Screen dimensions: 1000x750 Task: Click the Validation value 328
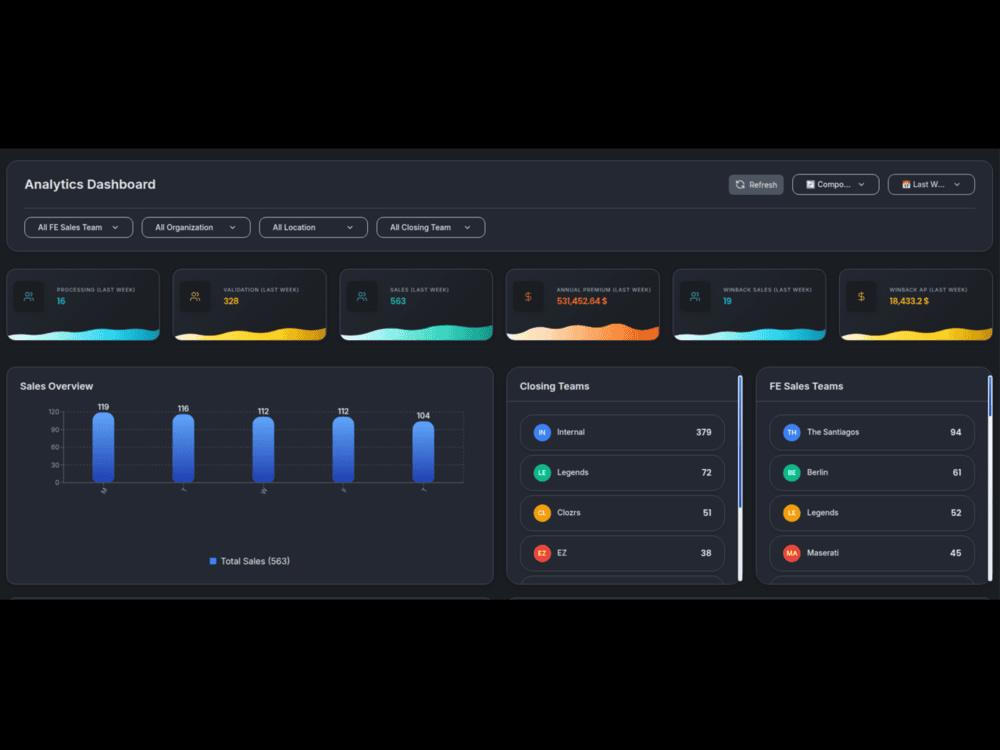tap(231, 301)
